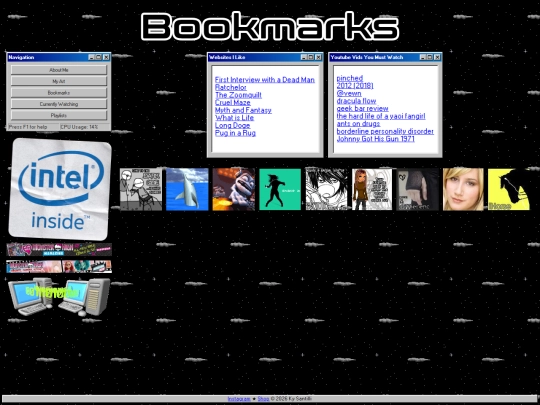Open the dark hand photo thumbnail
540x405 pixels.
[x=418, y=189]
